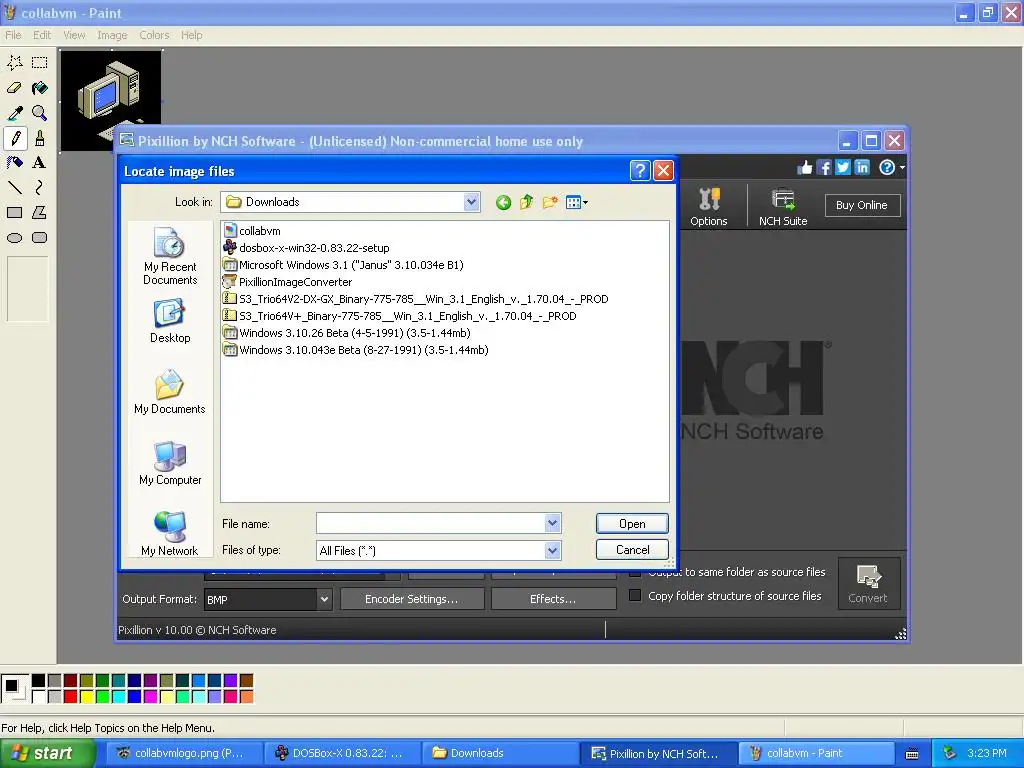
Task: Select the dark red palette swatch
Action: tap(71, 681)
